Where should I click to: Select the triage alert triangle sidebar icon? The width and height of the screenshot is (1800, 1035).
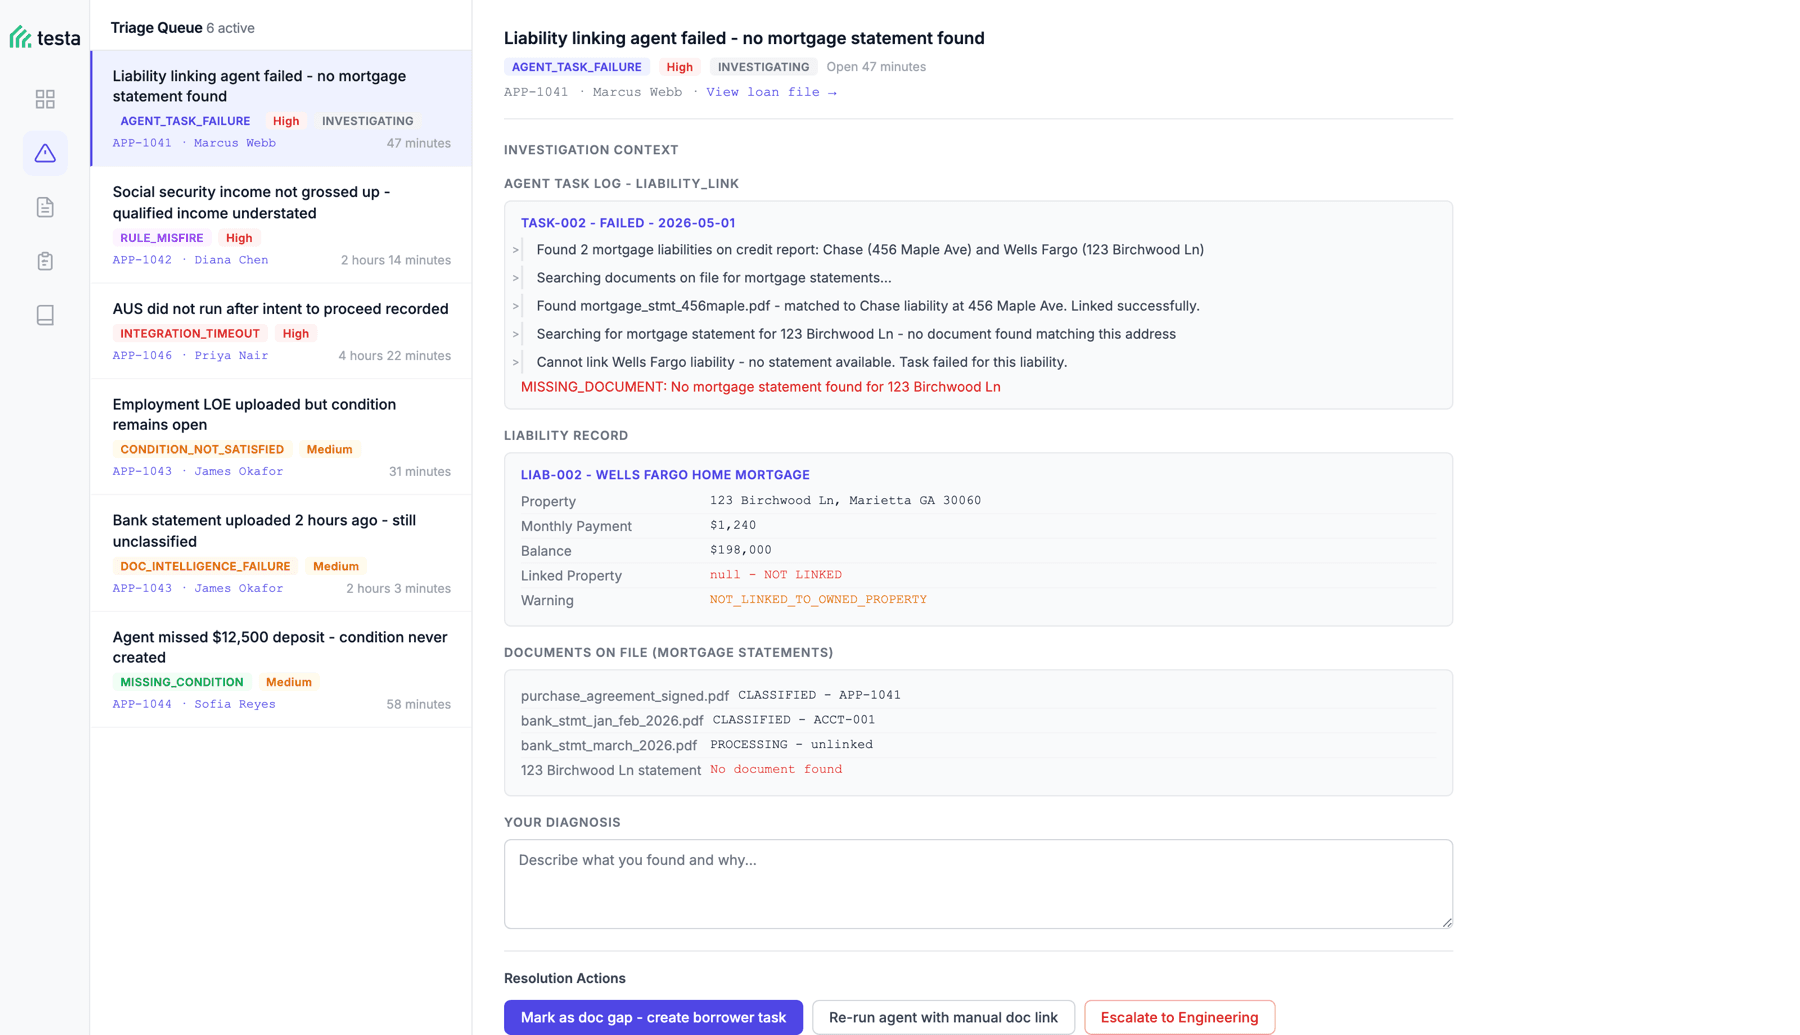coord(45,153)
